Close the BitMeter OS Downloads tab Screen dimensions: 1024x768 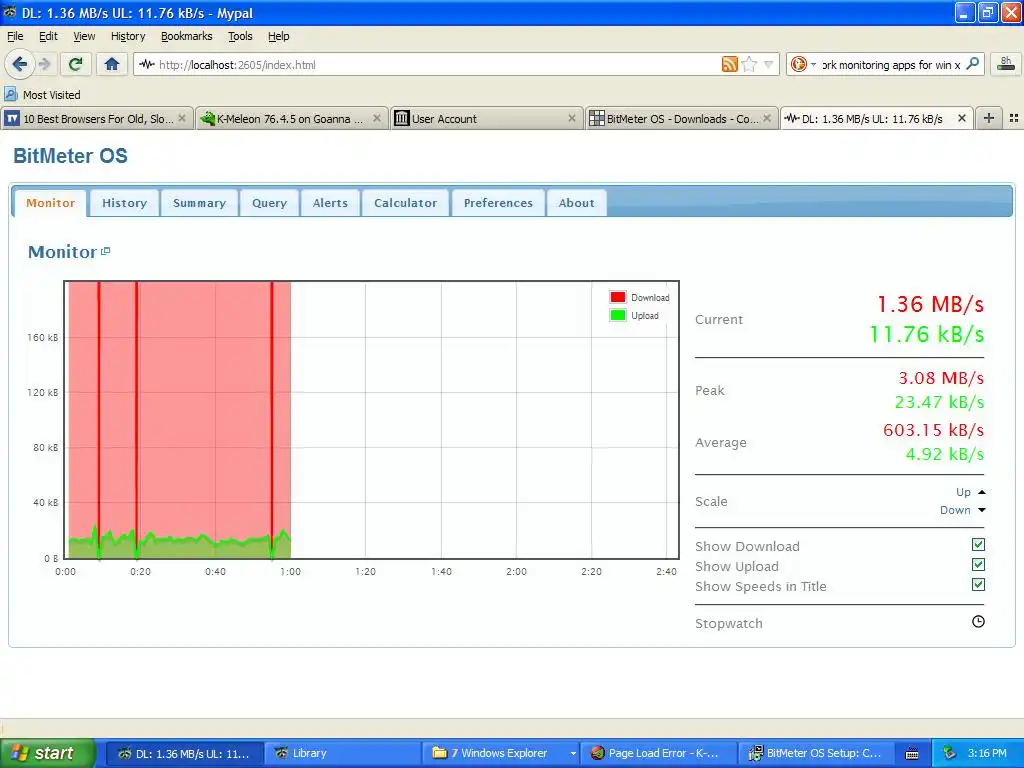(x=767, y=118)
